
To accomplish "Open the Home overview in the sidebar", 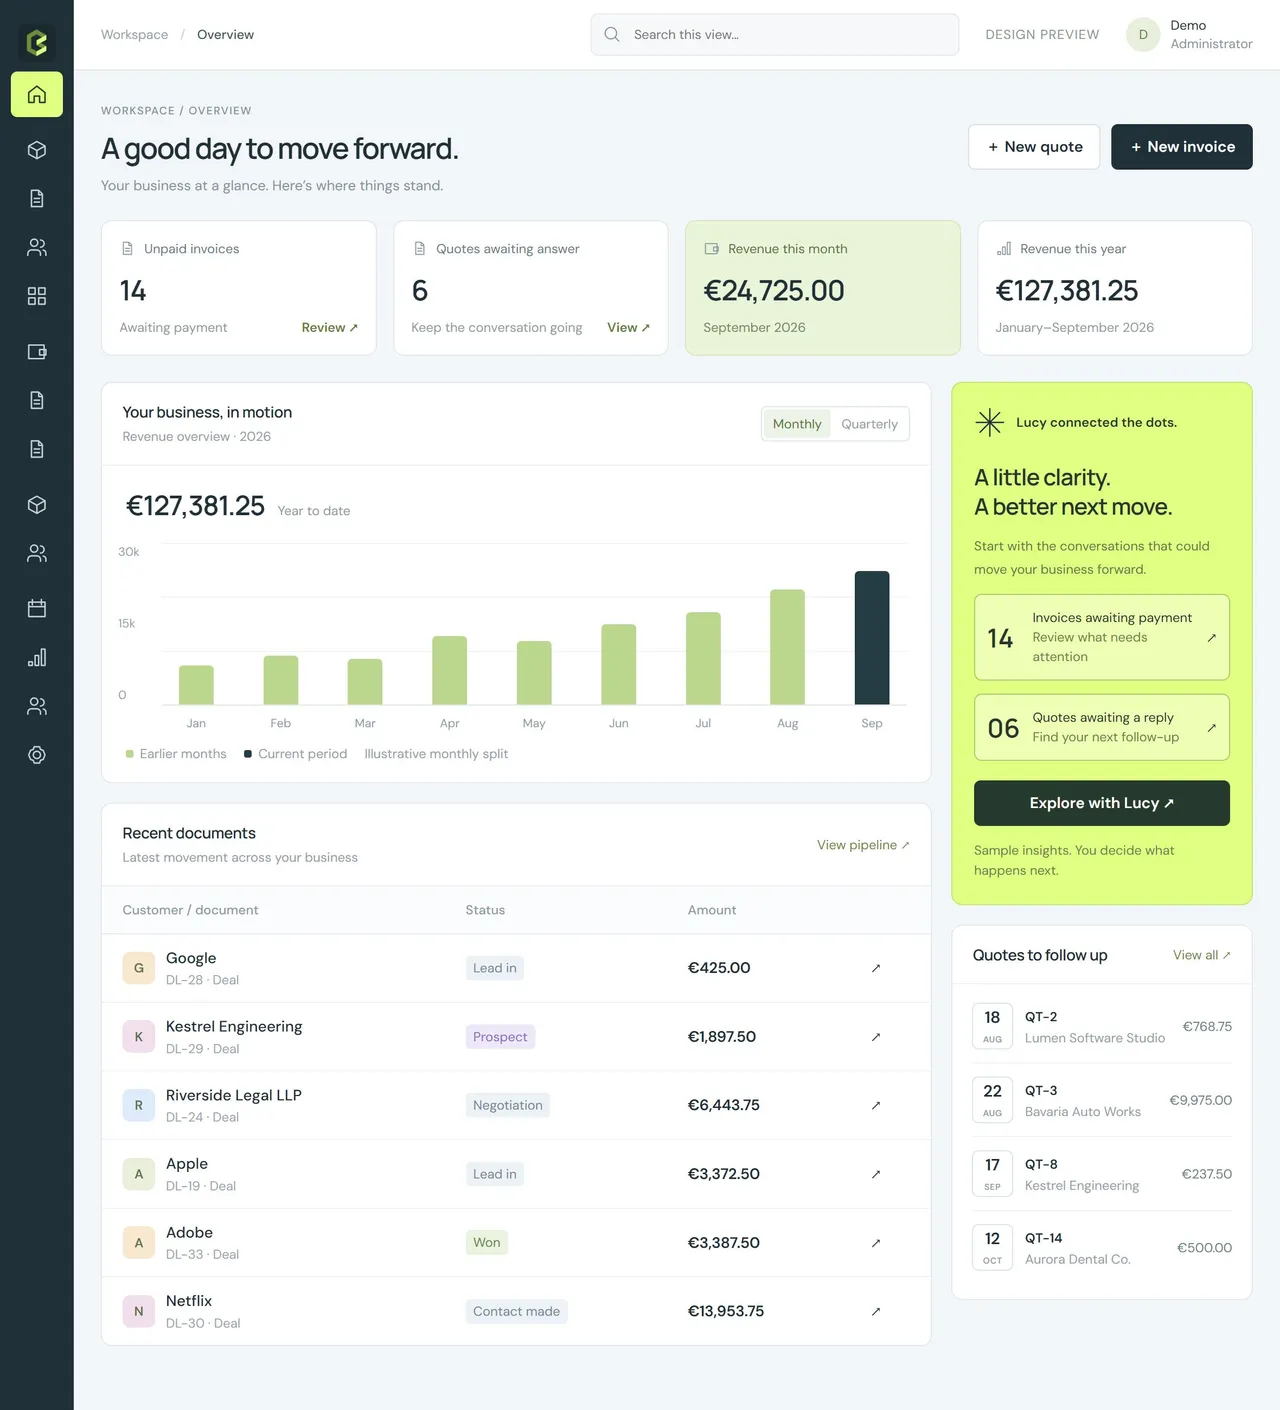I will click(x=37, y=94).
